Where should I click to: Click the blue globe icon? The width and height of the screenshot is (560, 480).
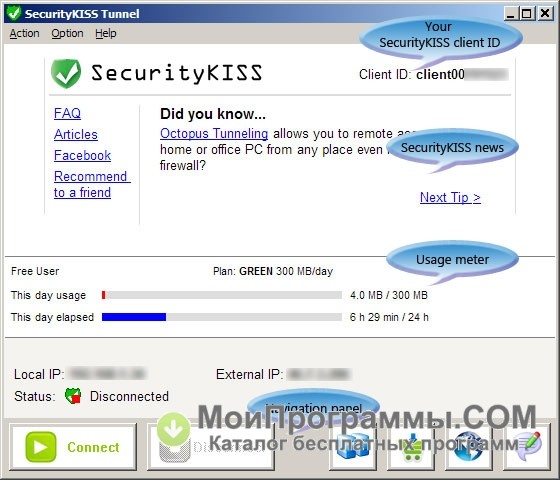click(468, 446)
